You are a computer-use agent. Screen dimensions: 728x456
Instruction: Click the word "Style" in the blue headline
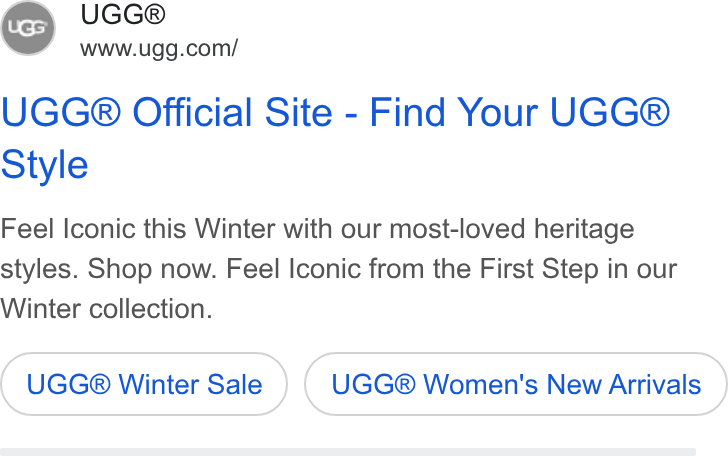click(44, 164)
